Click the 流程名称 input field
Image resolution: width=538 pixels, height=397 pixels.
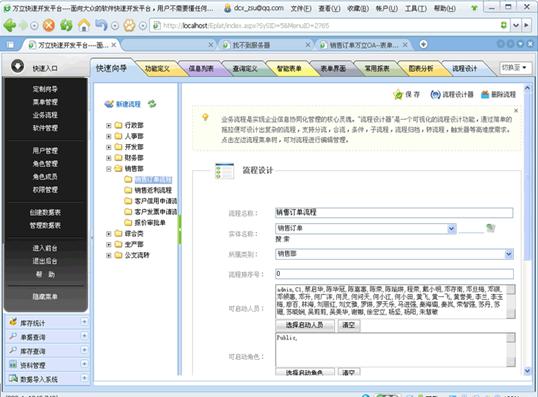[x=394, y=212]
